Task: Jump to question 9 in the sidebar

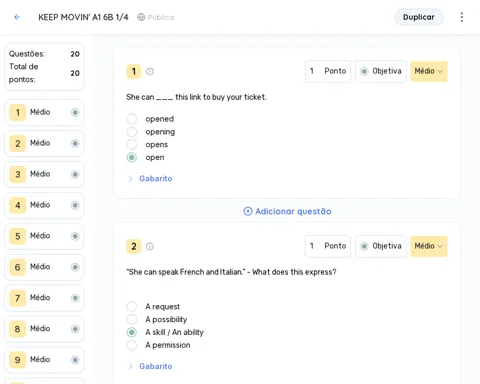Action: coord(44,360)
